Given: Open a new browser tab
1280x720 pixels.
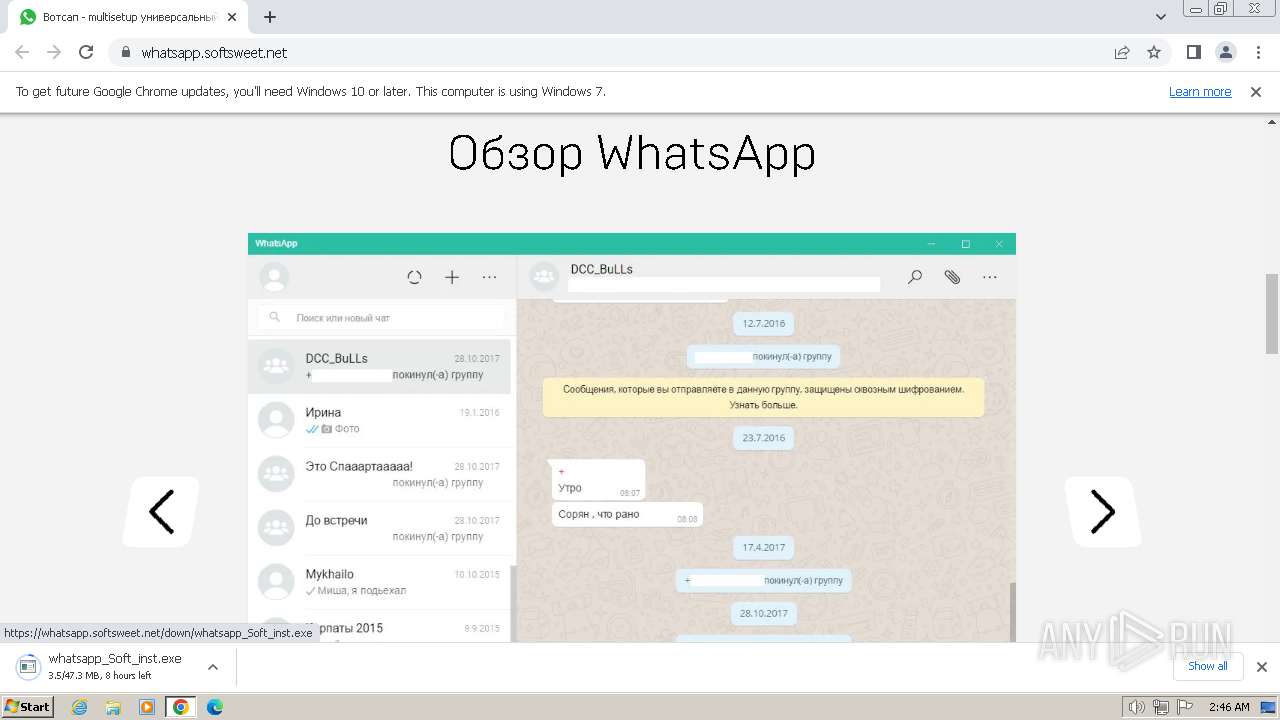Looking at the screenshot, I should point(270,17).
